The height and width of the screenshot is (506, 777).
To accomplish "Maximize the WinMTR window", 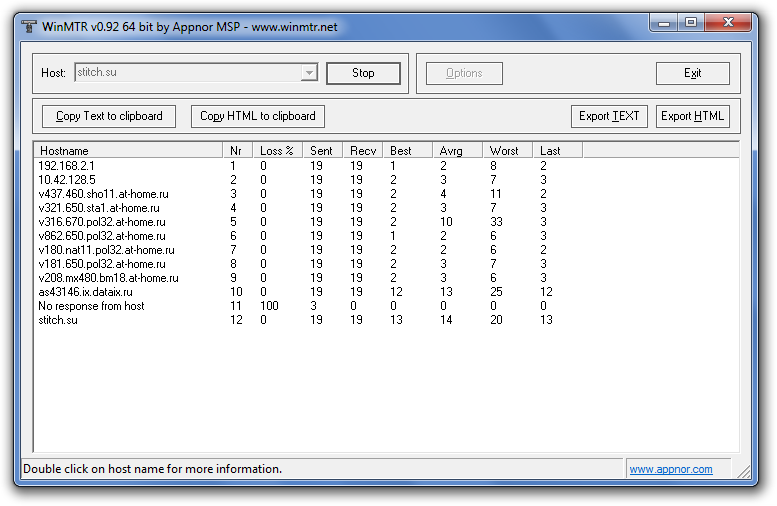I will click(x=691, y=21).
